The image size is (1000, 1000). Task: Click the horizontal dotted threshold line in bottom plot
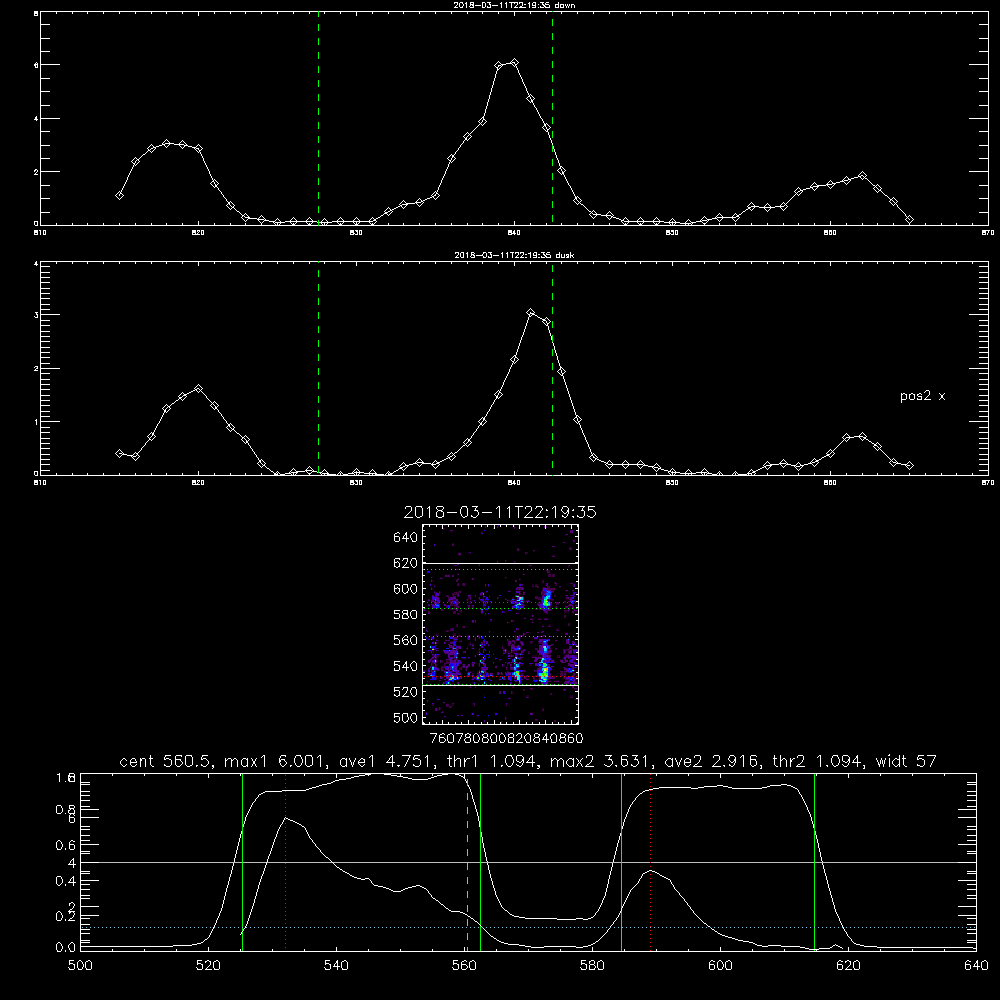(x=528, y=927)
